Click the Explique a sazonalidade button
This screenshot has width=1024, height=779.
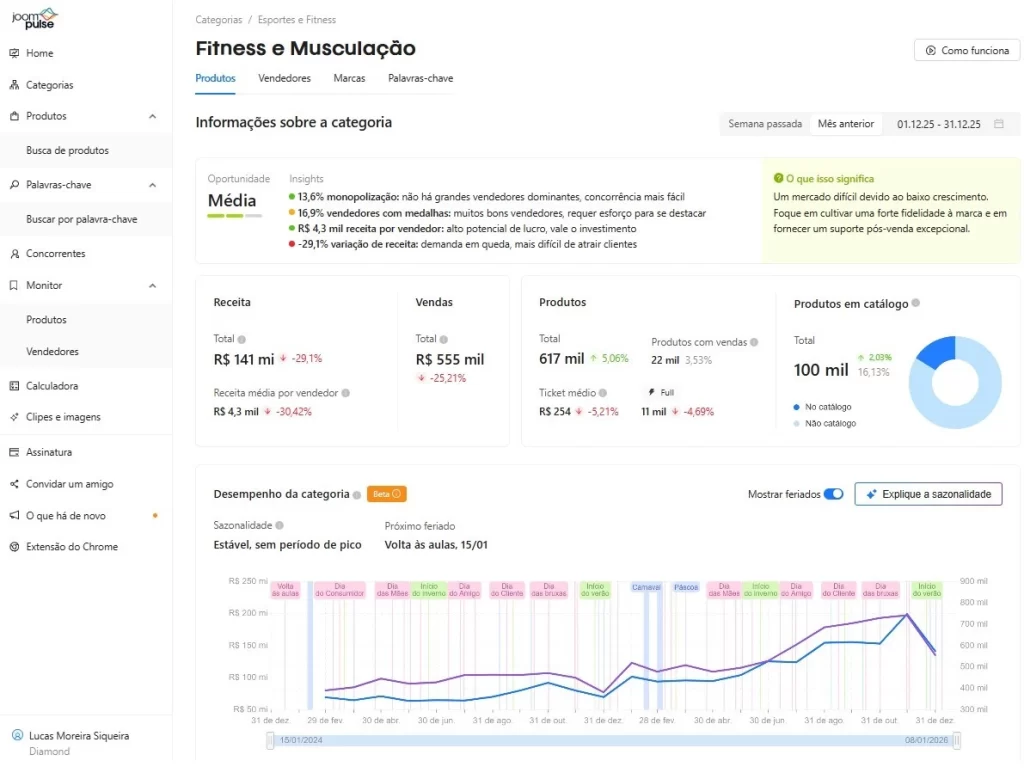pos(928,494)
